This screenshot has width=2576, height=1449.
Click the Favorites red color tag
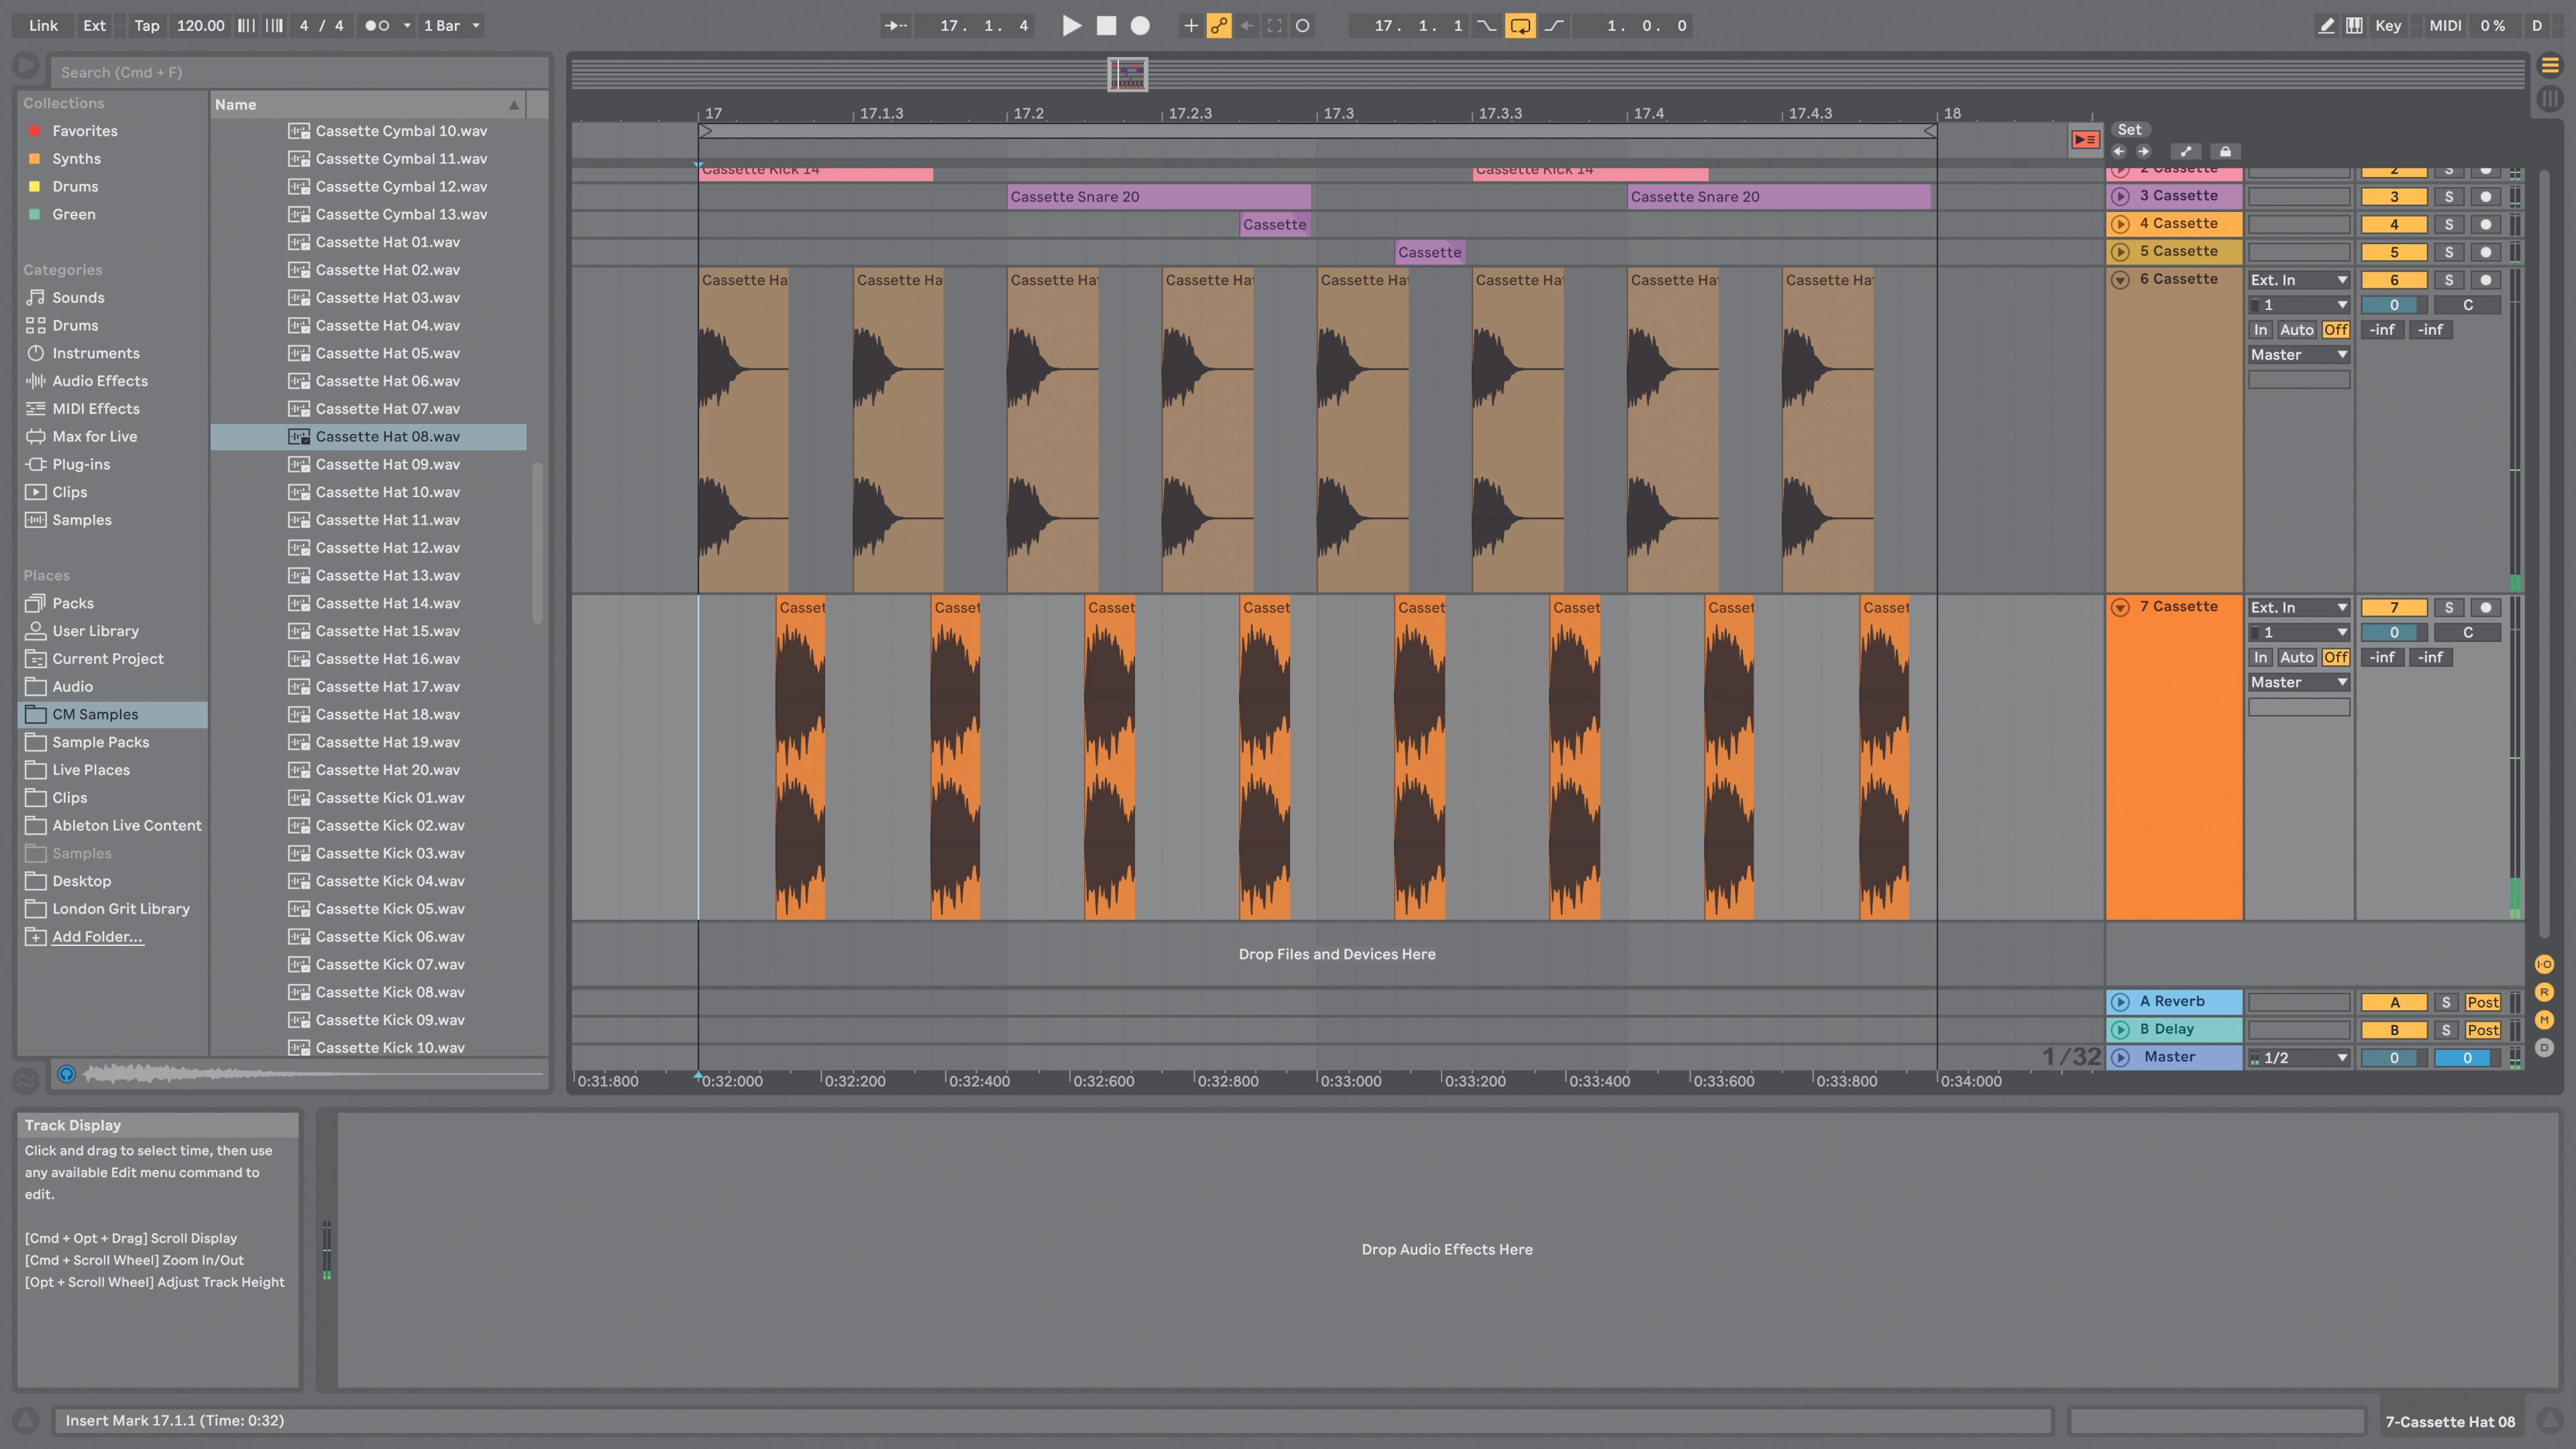tap(34, 131)
